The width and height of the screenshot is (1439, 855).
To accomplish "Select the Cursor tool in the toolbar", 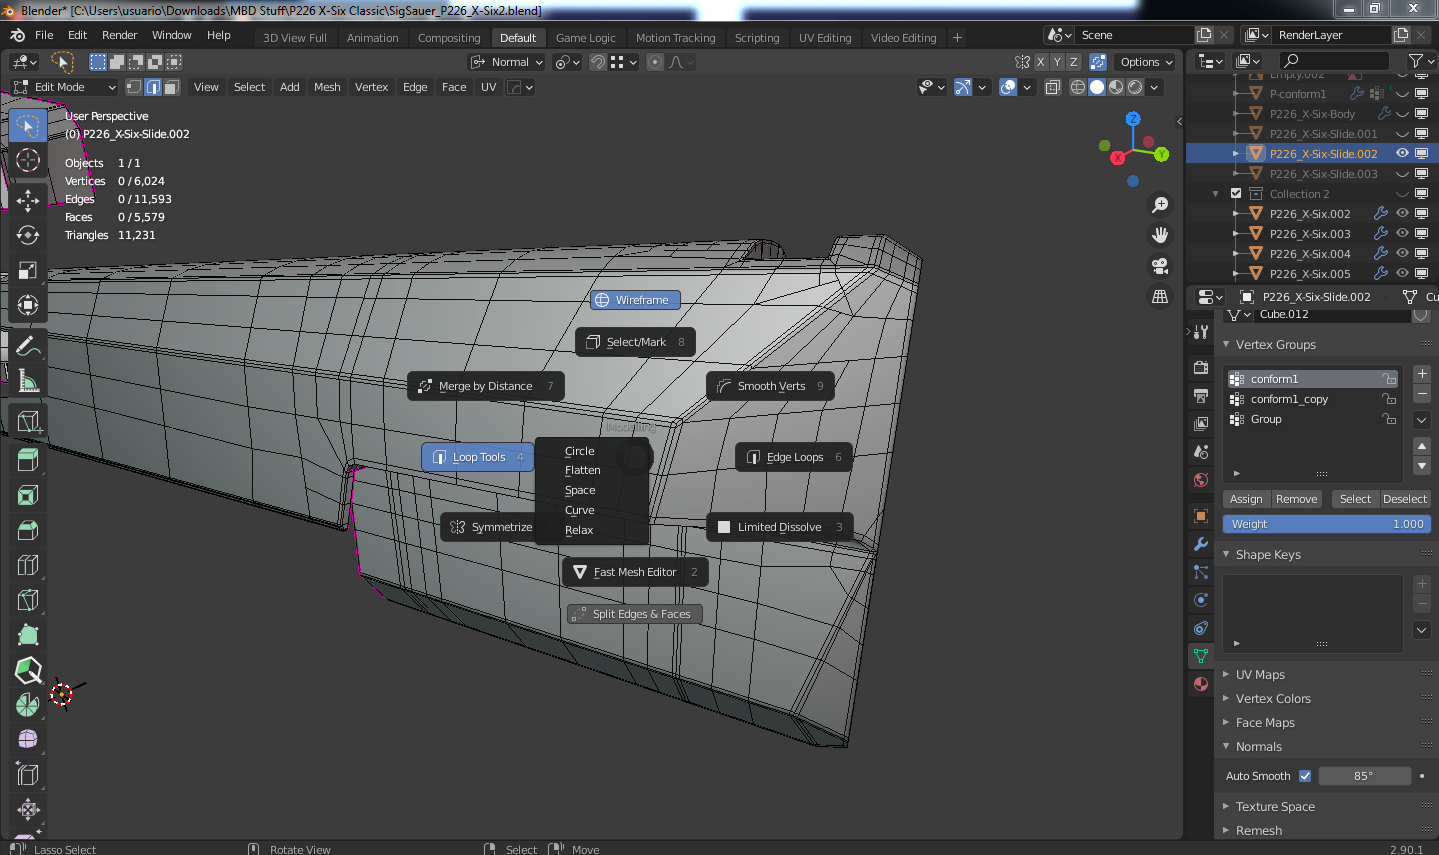I will [28, 160].
